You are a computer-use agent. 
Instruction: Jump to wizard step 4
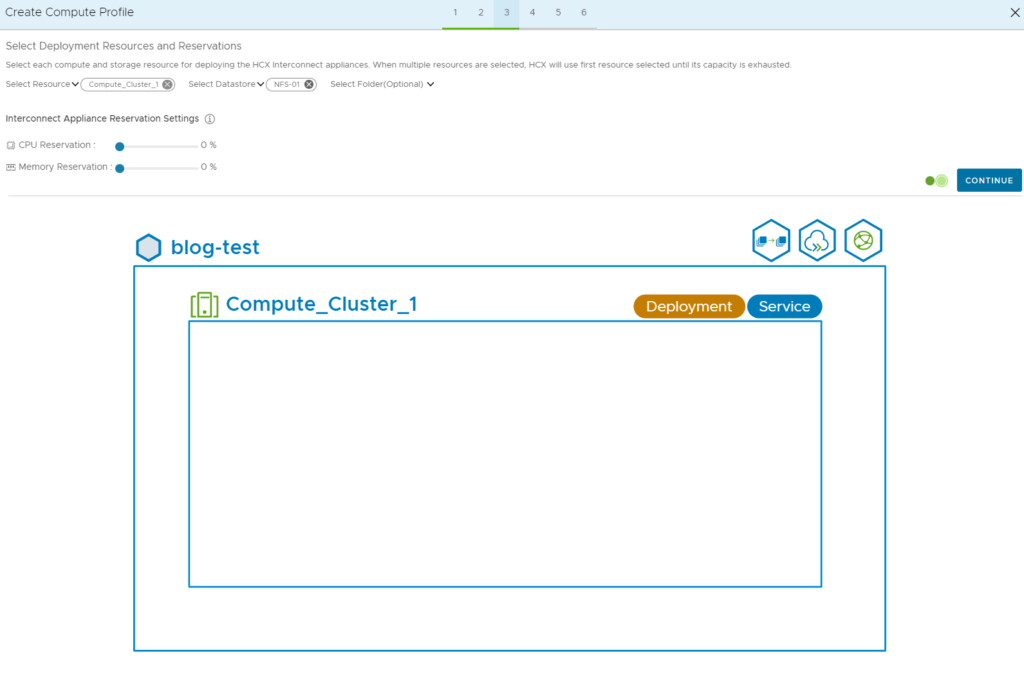532,12
